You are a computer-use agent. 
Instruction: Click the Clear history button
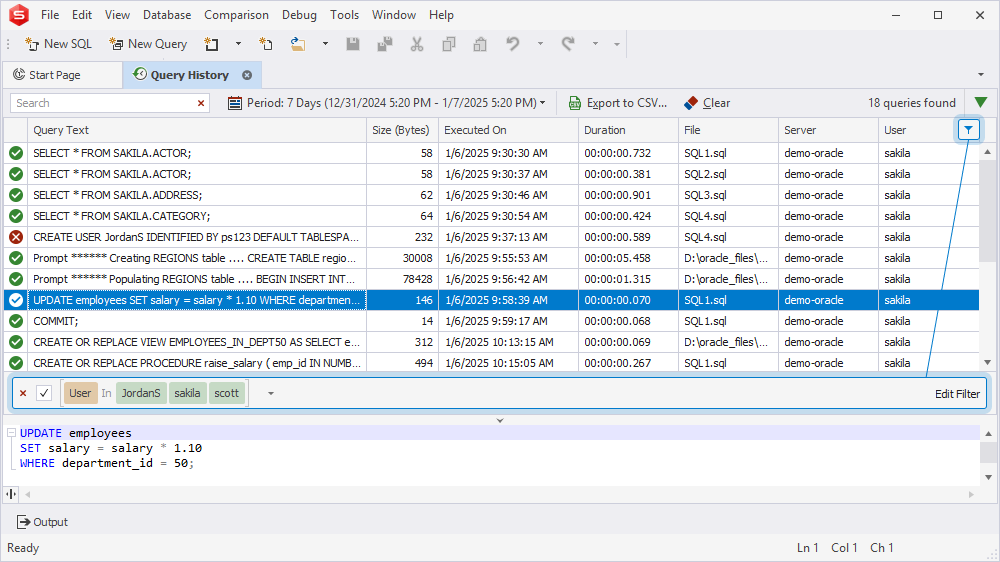707,103
